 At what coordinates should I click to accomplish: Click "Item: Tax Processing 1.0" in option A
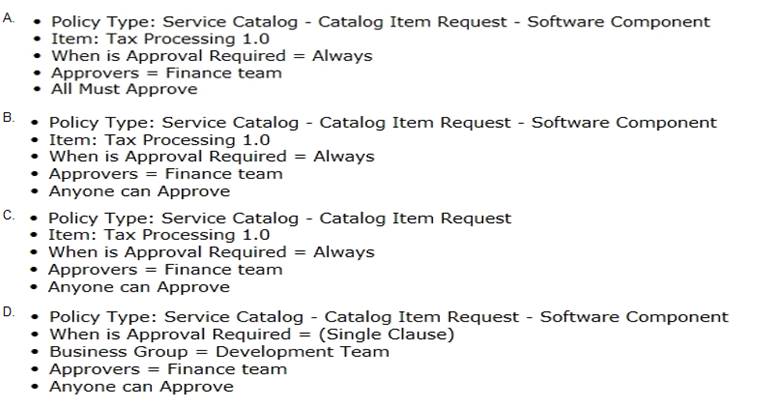click(160, 38)
